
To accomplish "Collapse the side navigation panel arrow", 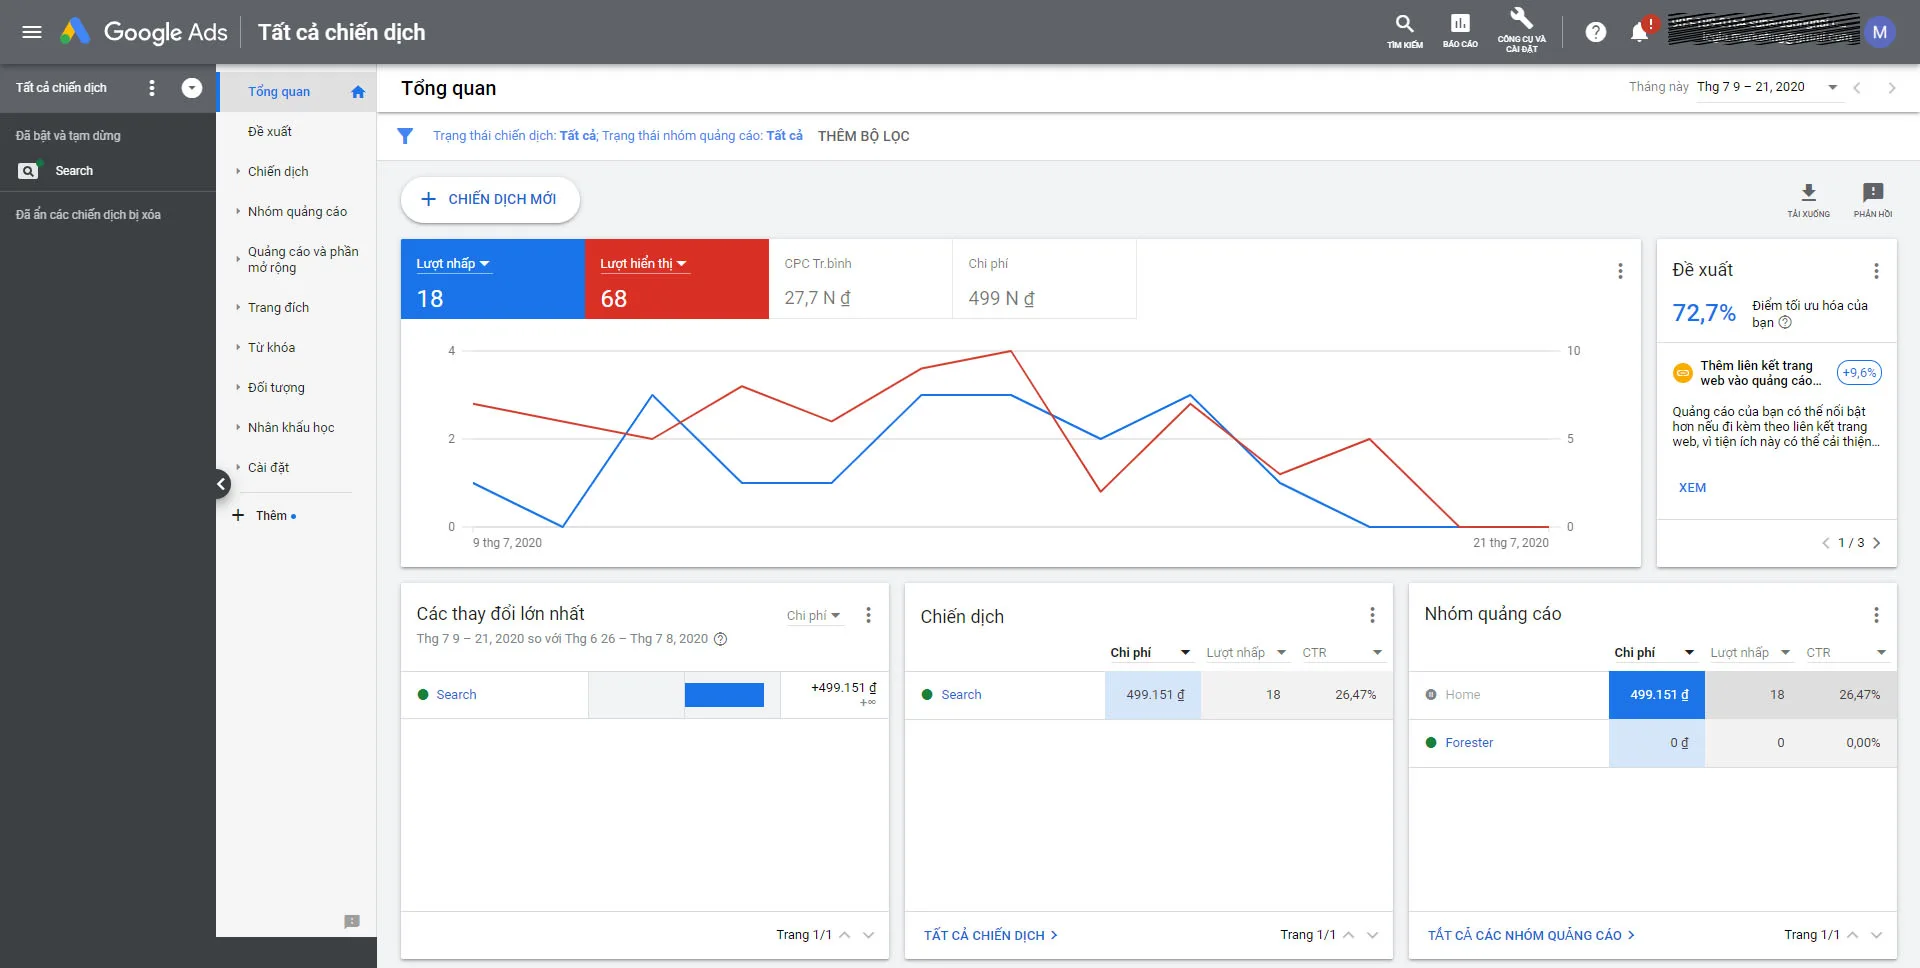I will [x=221, y=484].
